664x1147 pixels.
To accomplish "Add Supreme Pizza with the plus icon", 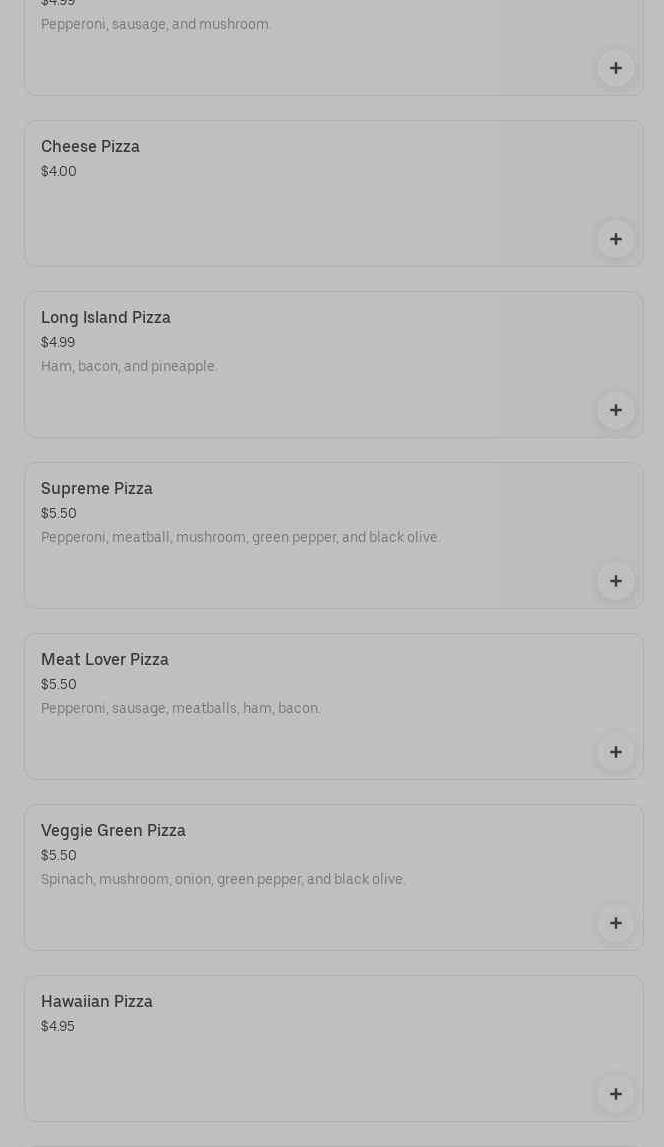I will pyautogui.click(x=616, y=581).
